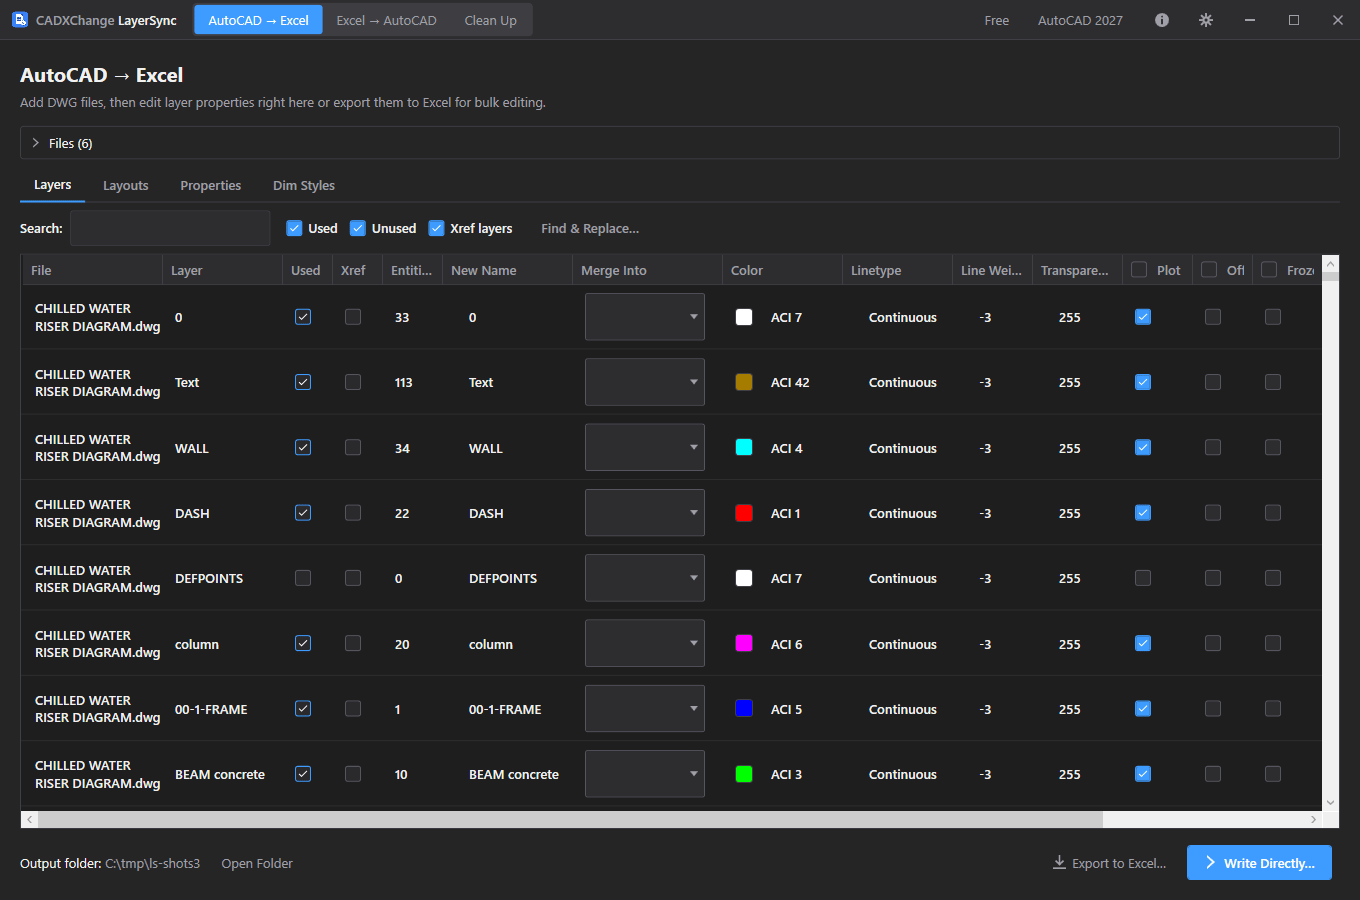Open Merge Into dropdown for layer 0
The width and height of the screenshot is (1360, 900).
645,317
